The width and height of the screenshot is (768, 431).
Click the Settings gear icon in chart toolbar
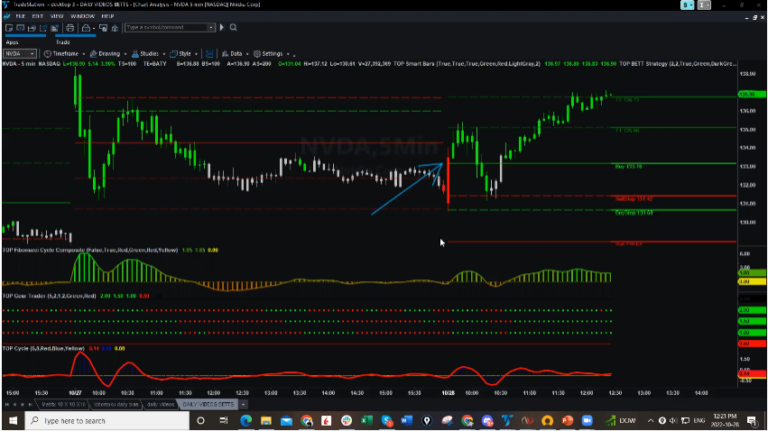pos(255,53)
